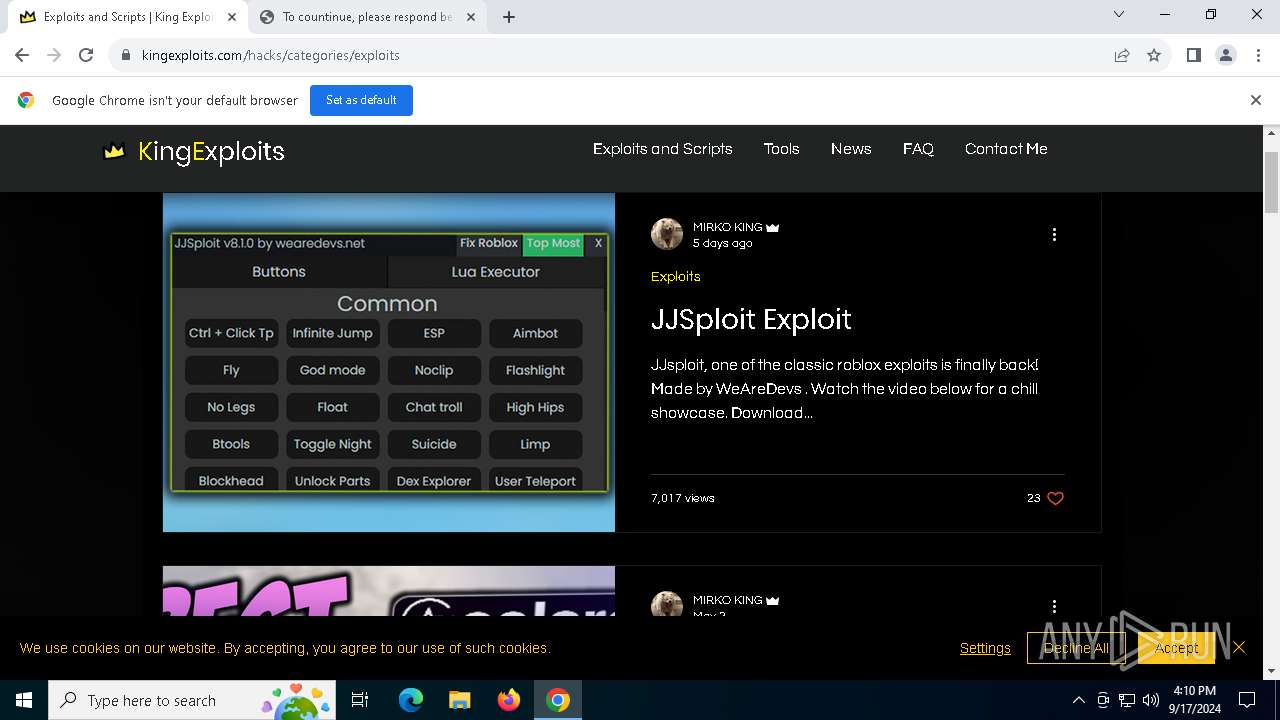
Task: Click '7,017 views' text
Action: click(x=683, y=498)
